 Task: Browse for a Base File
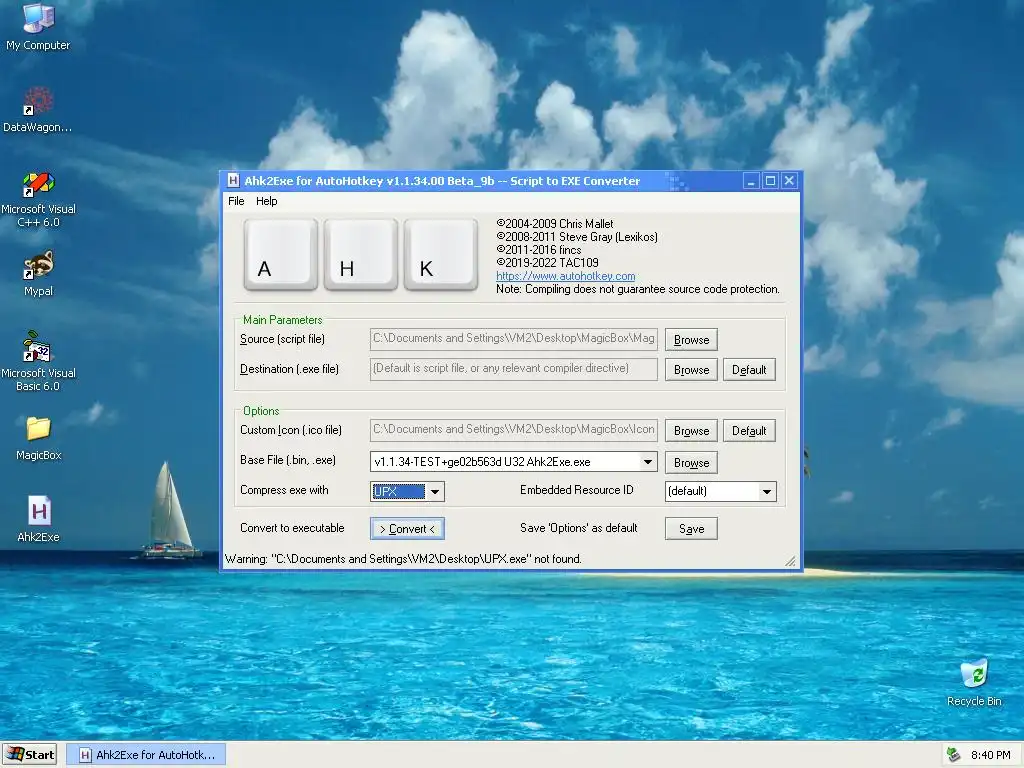pyautogui.click(x=691, y=462)
